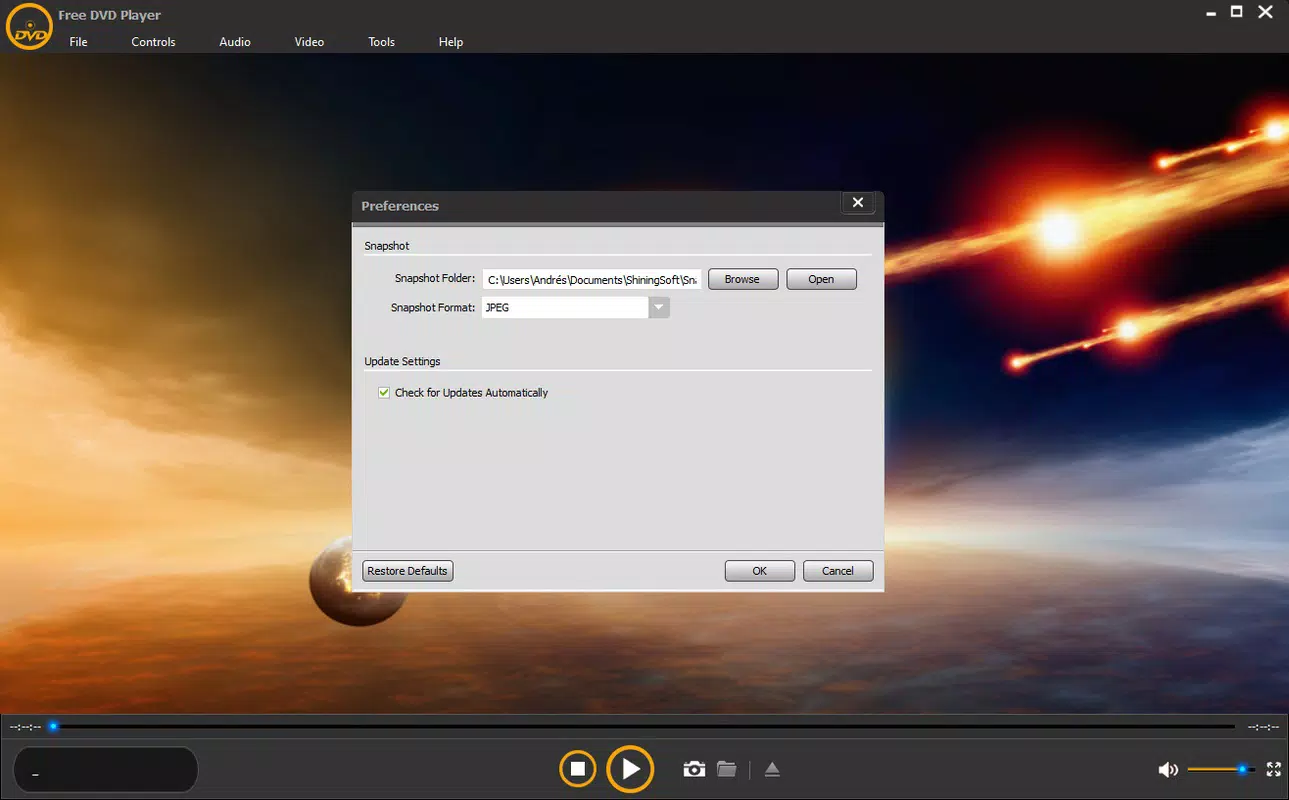
Task: Open the snapshot folder icon in control bar
Action: point(727,769)
